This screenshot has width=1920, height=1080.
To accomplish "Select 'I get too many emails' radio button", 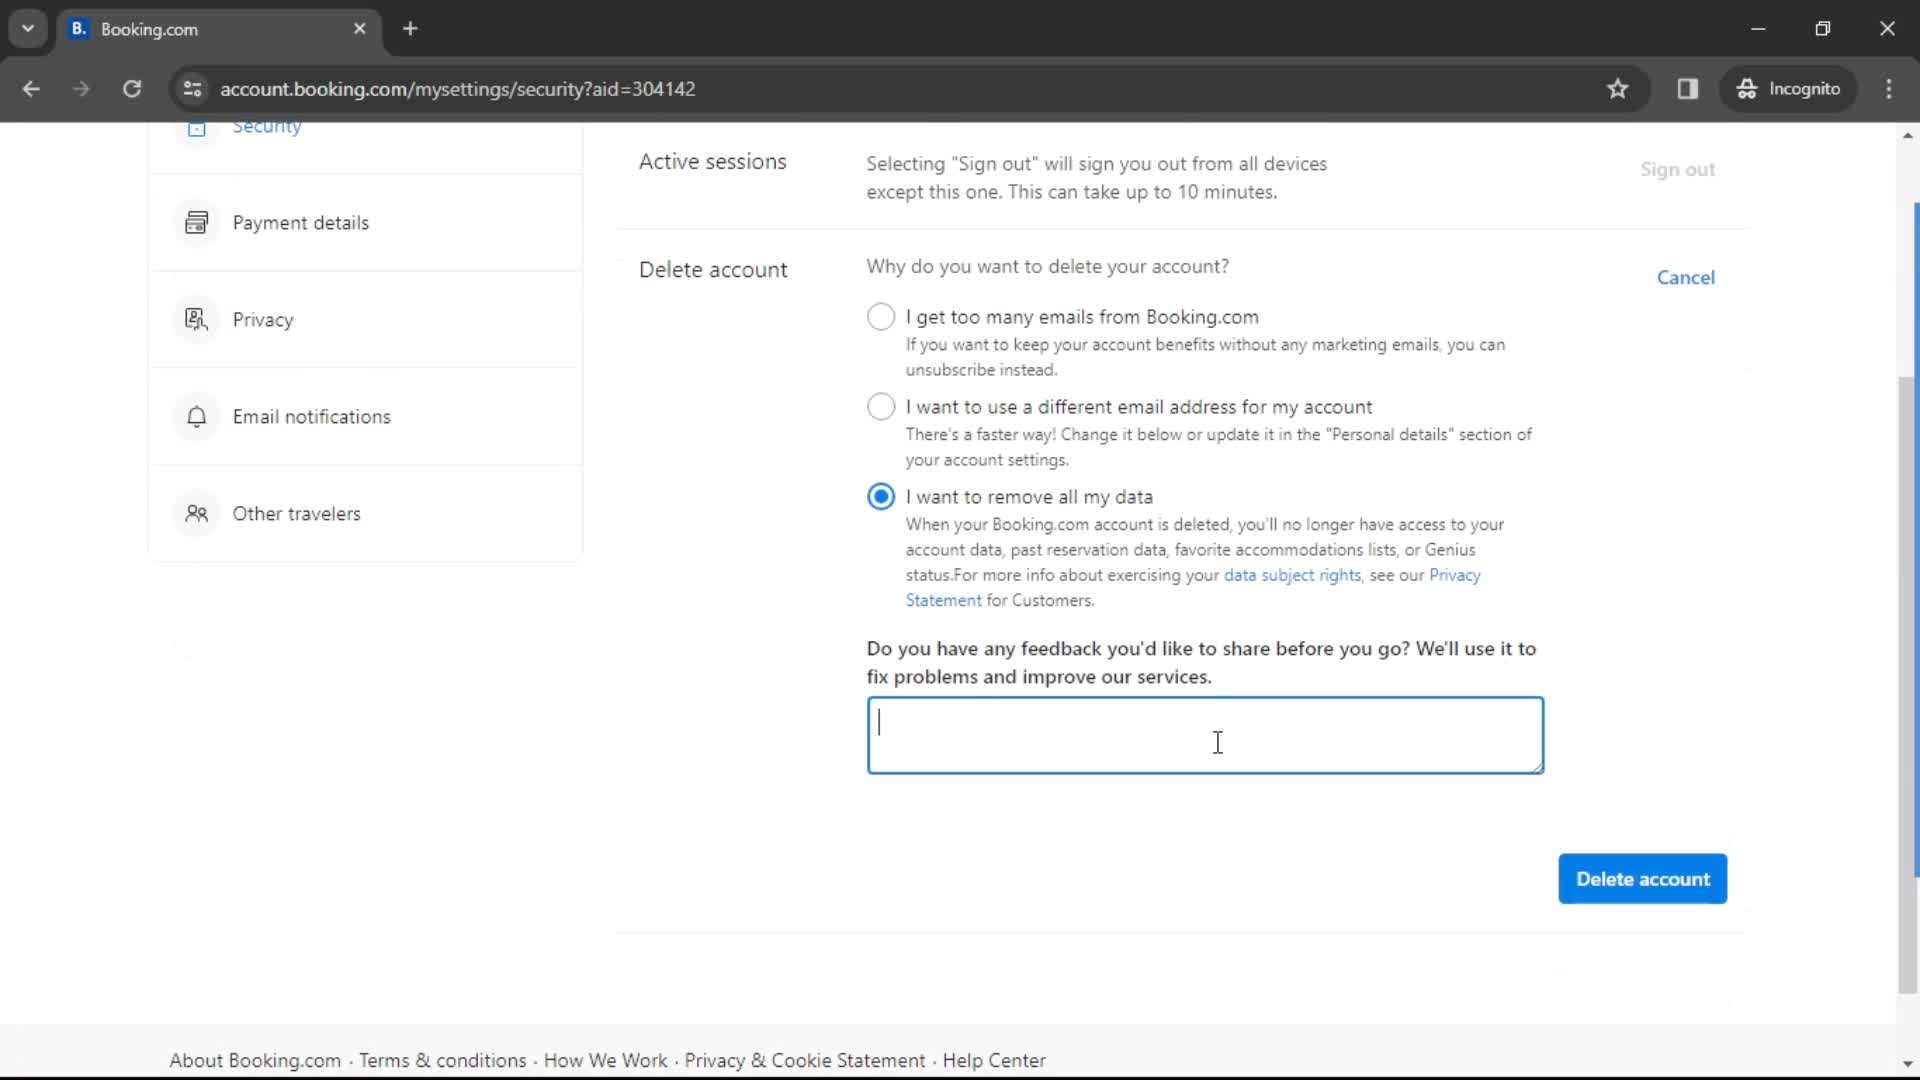I will 881,316.
